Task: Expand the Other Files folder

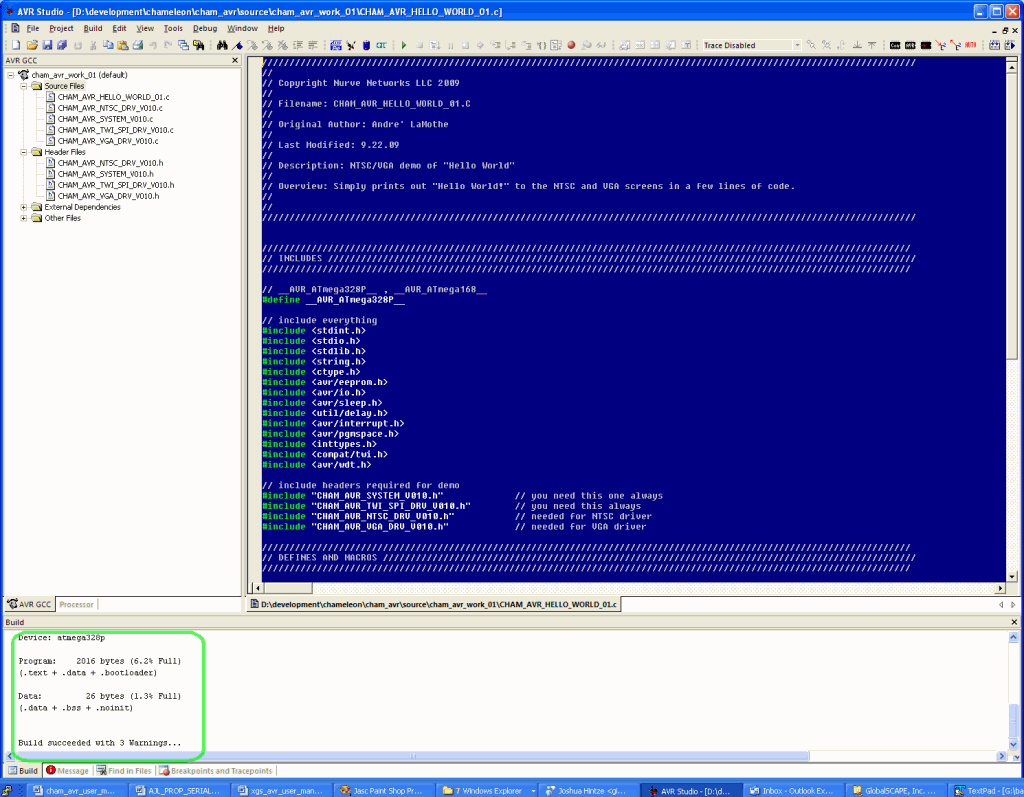Action: click(24, 218)
